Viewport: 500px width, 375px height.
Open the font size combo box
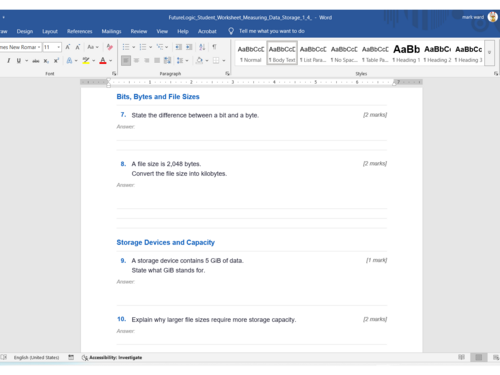click(52, 47)
